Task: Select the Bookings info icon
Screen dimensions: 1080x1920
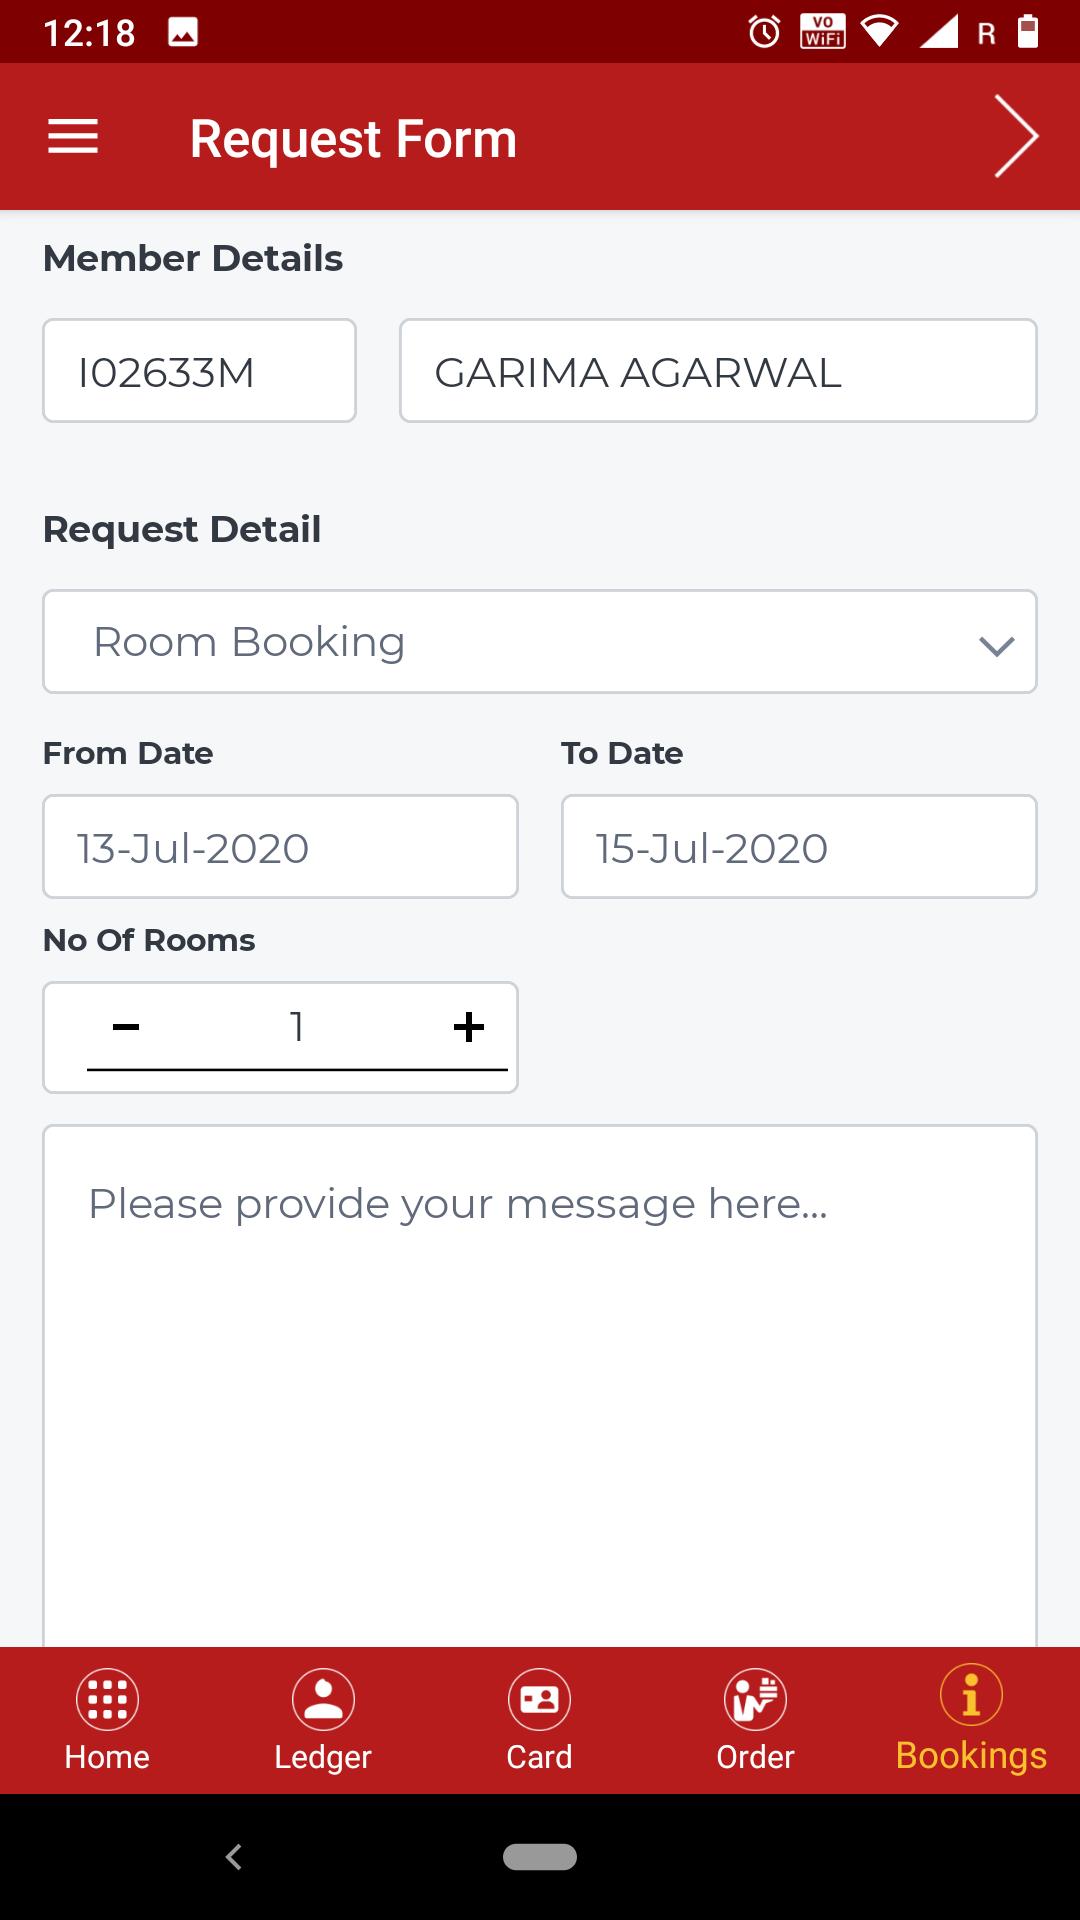Action: click(x=971, y=1695)
